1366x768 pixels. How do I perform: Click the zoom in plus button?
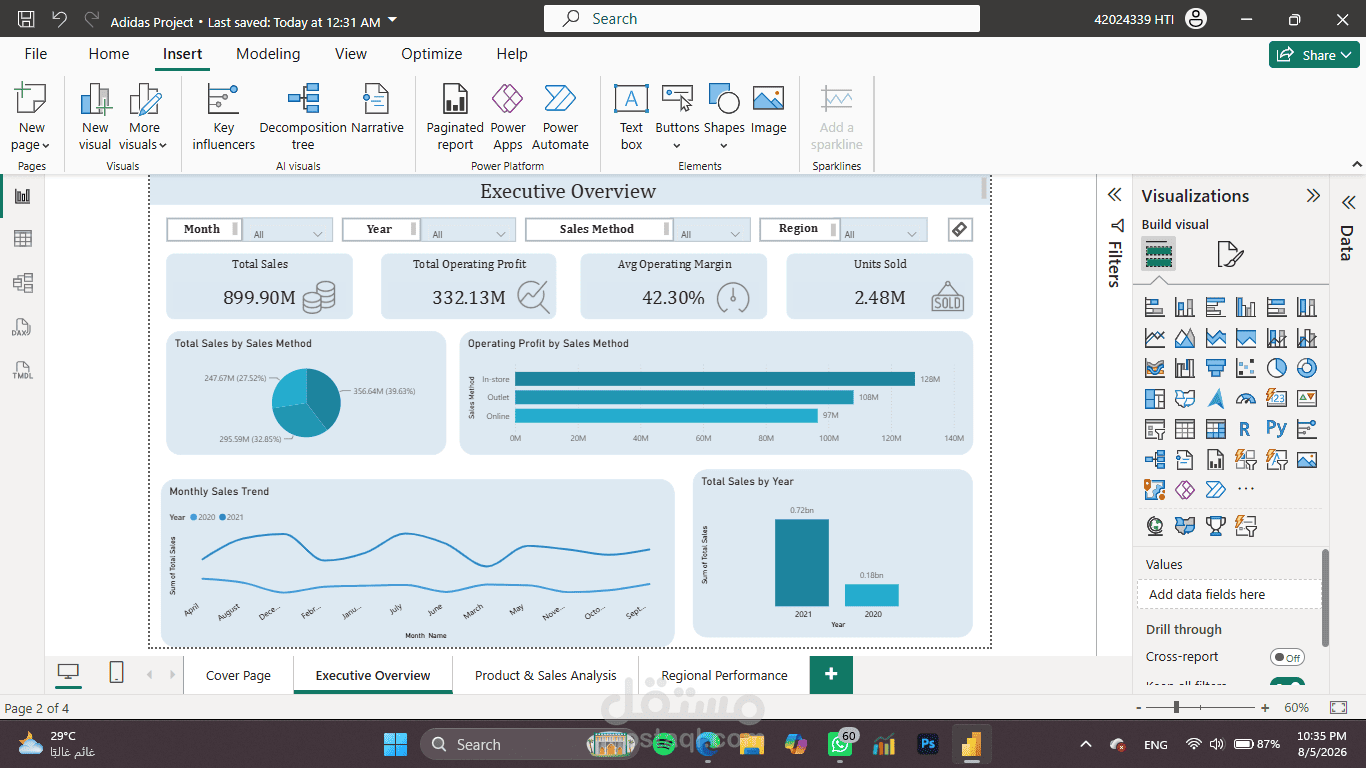[x=1265, y=708]
